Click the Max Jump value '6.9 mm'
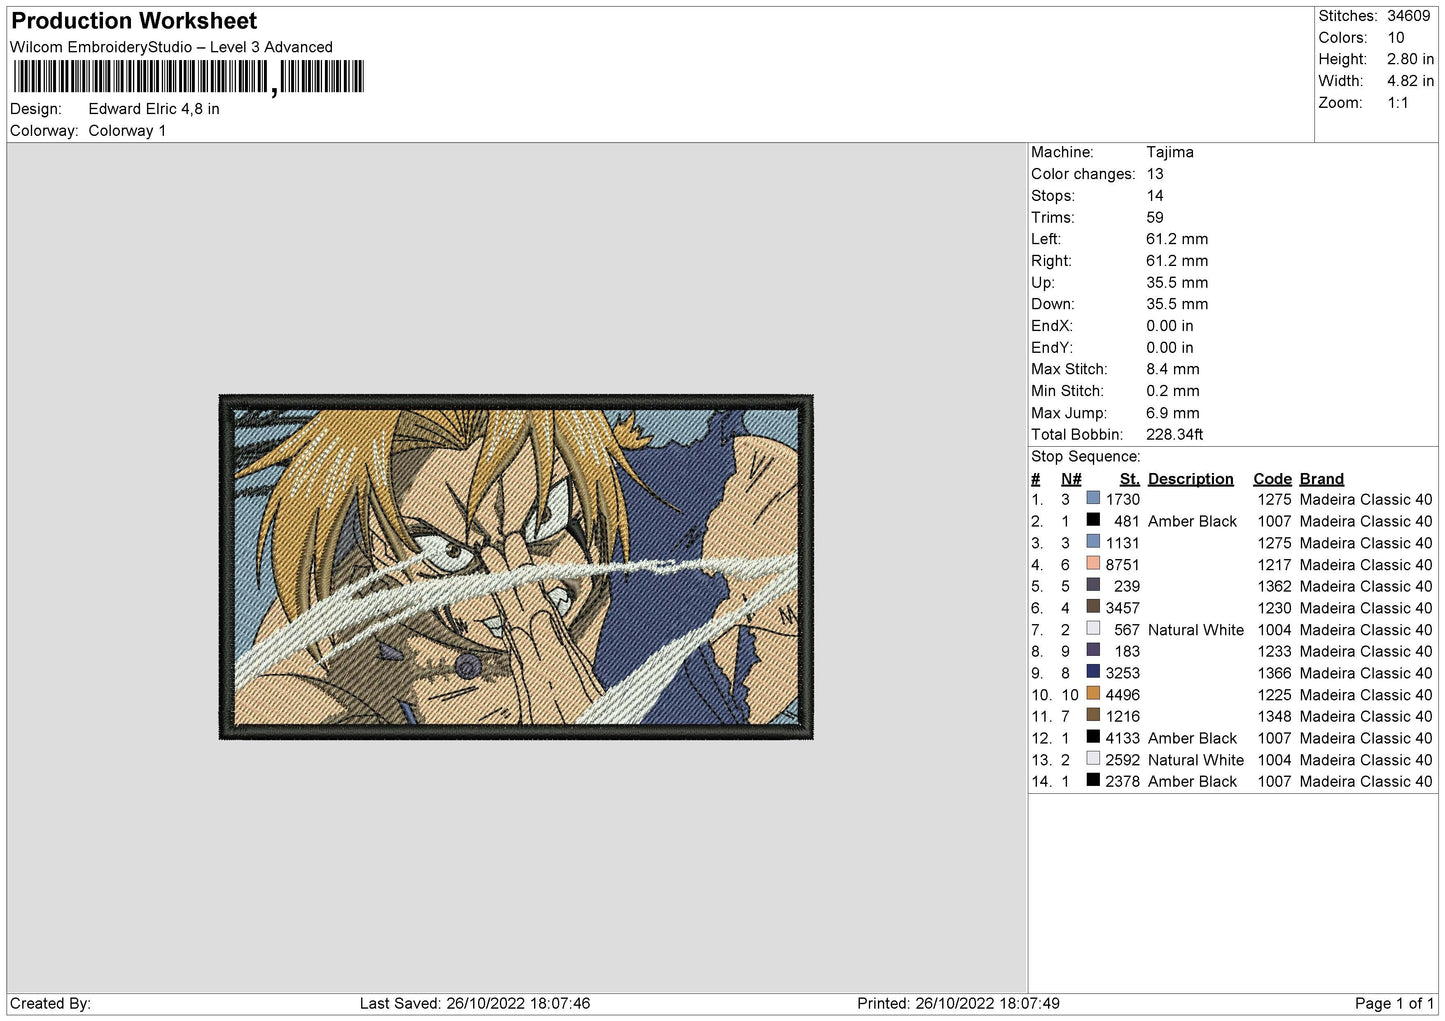 [1173, 413]
